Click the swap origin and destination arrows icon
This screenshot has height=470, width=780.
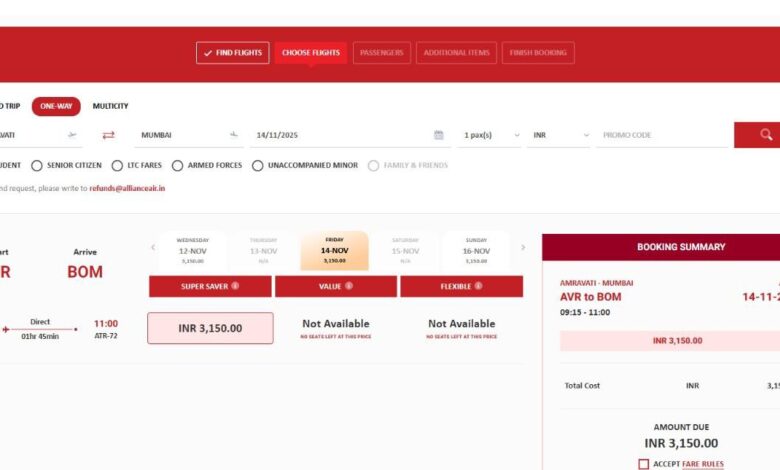point(108,135)
